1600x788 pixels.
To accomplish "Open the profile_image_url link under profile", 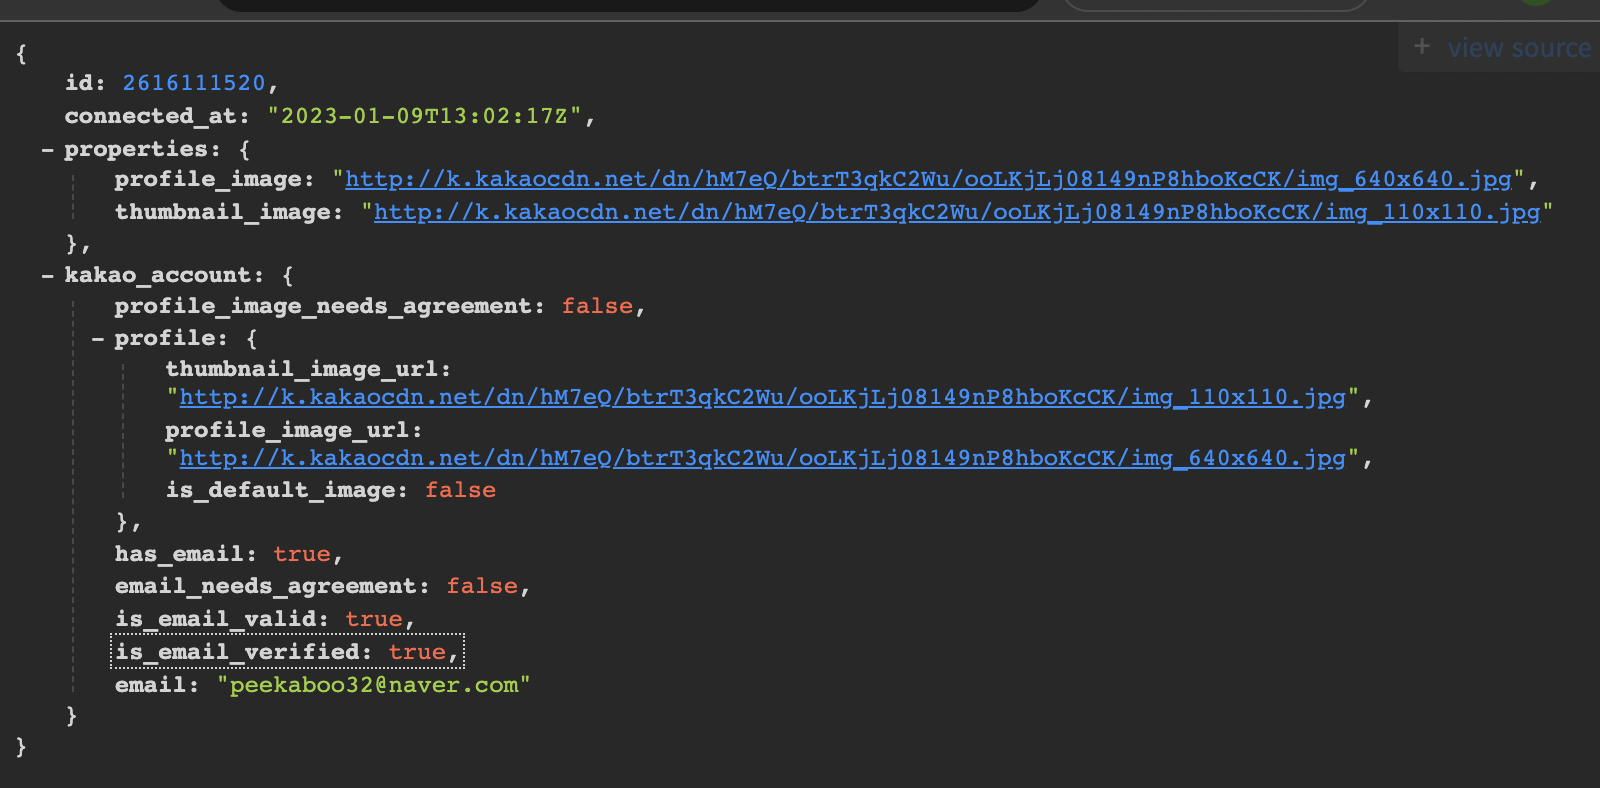I will point(762,459).
